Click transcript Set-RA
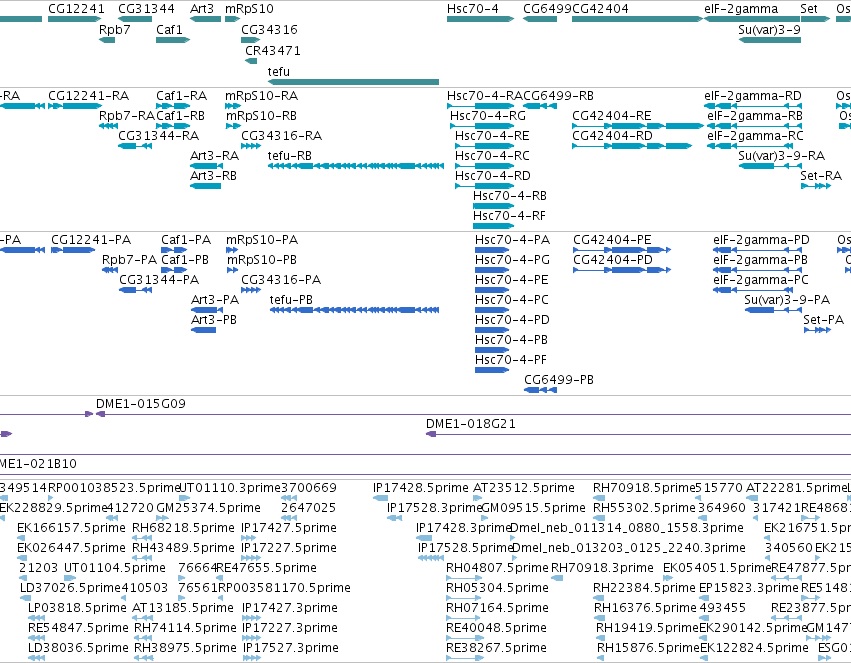This screenshot has height=663, width=851. tap(816, 186)
